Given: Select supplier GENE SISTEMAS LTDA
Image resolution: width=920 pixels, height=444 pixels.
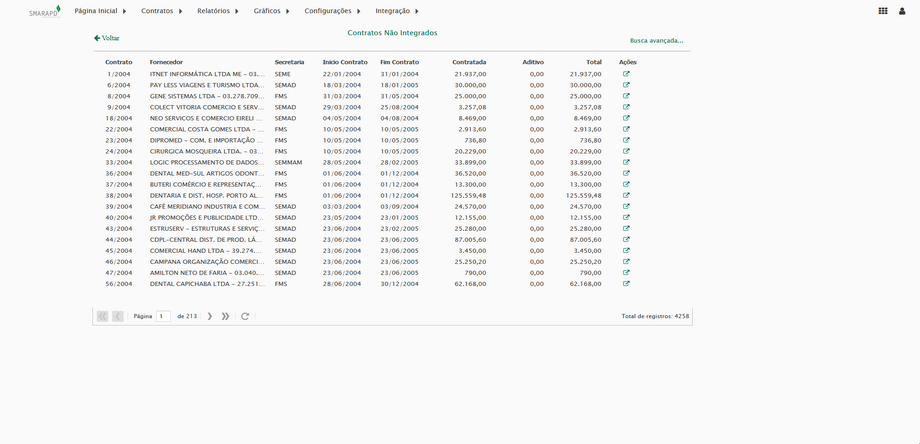Looking at the screenshot, I should coord(207,96).
